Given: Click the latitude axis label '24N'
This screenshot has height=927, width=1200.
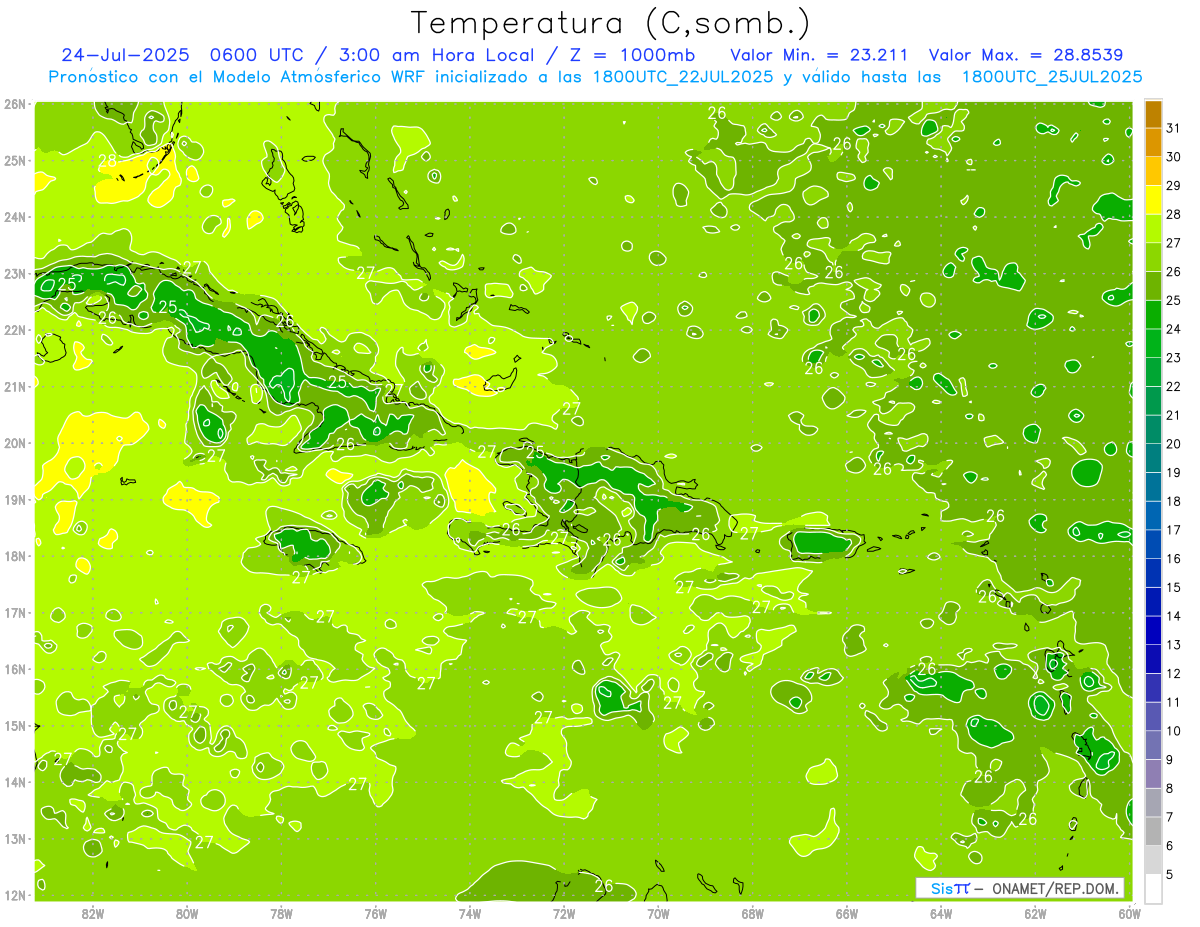Looking at the screenshot, I should click(x=15, y=217).
